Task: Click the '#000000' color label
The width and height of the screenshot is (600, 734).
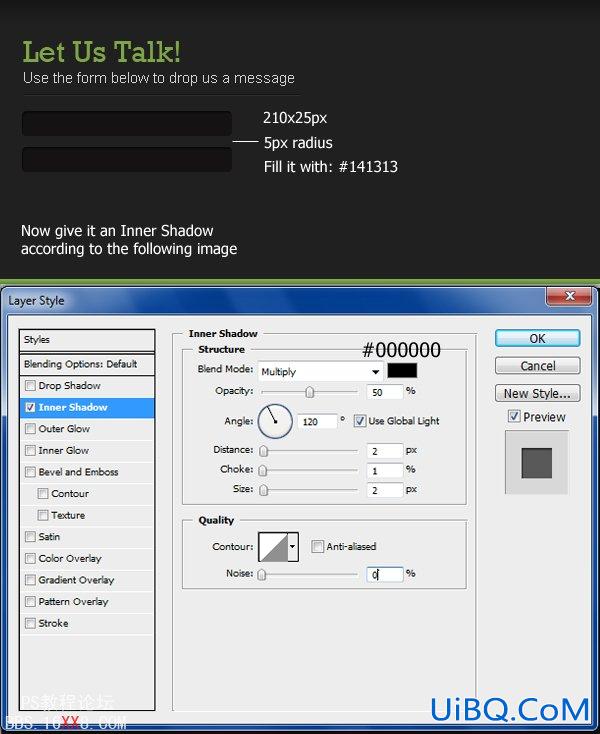Action: (402, 350)
